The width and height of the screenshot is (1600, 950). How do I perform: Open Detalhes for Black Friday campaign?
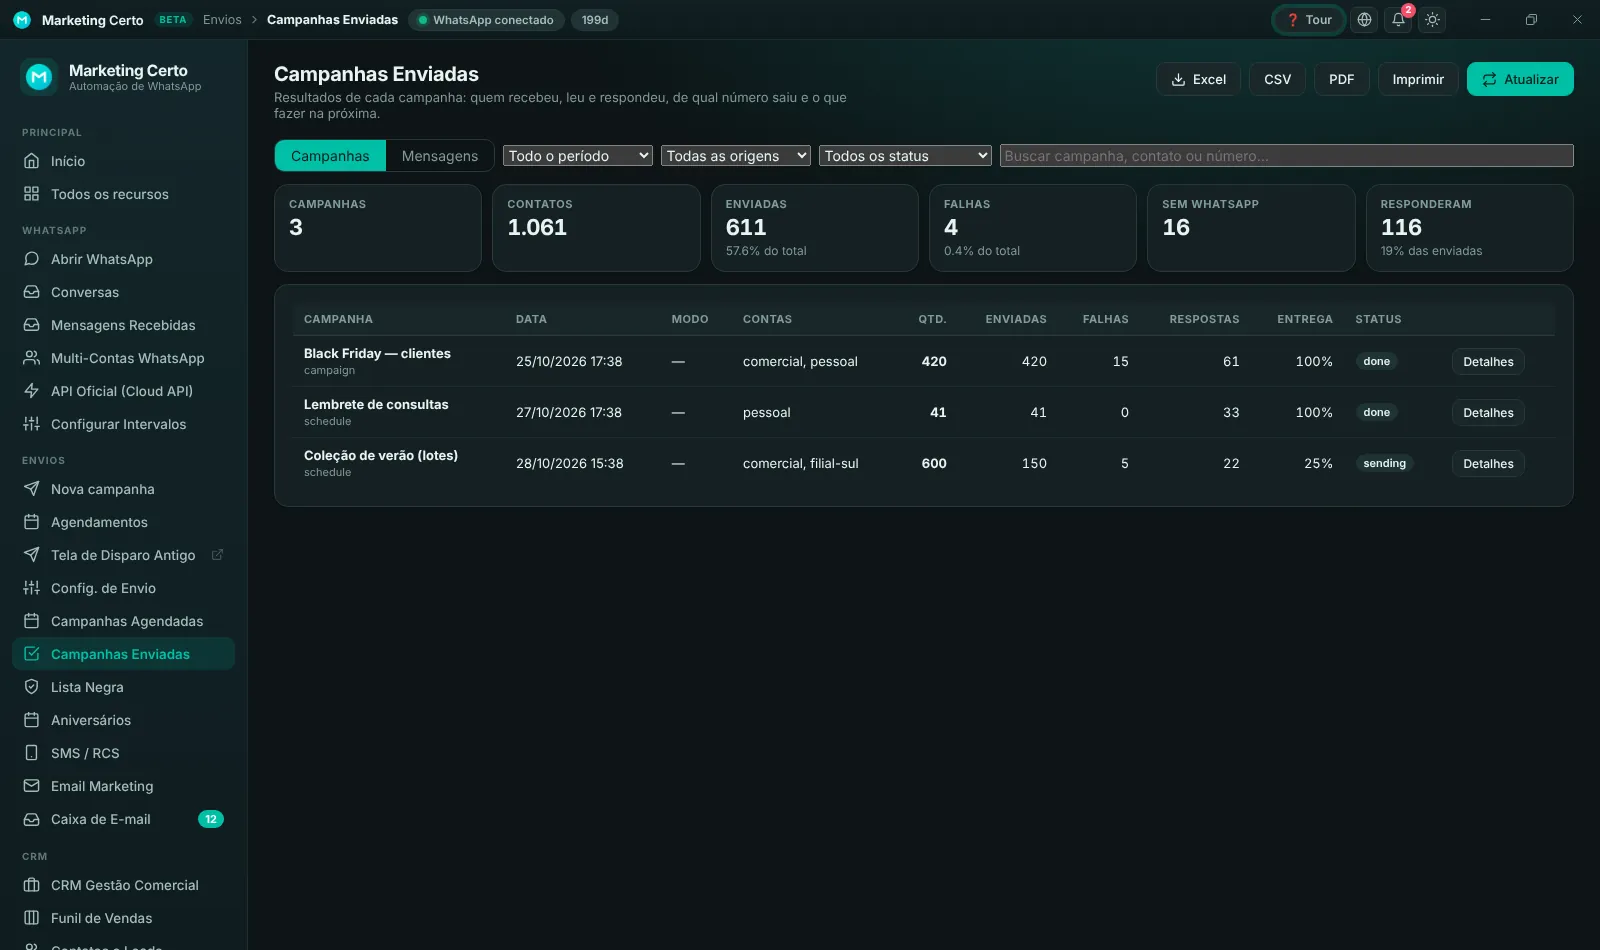1488,362
